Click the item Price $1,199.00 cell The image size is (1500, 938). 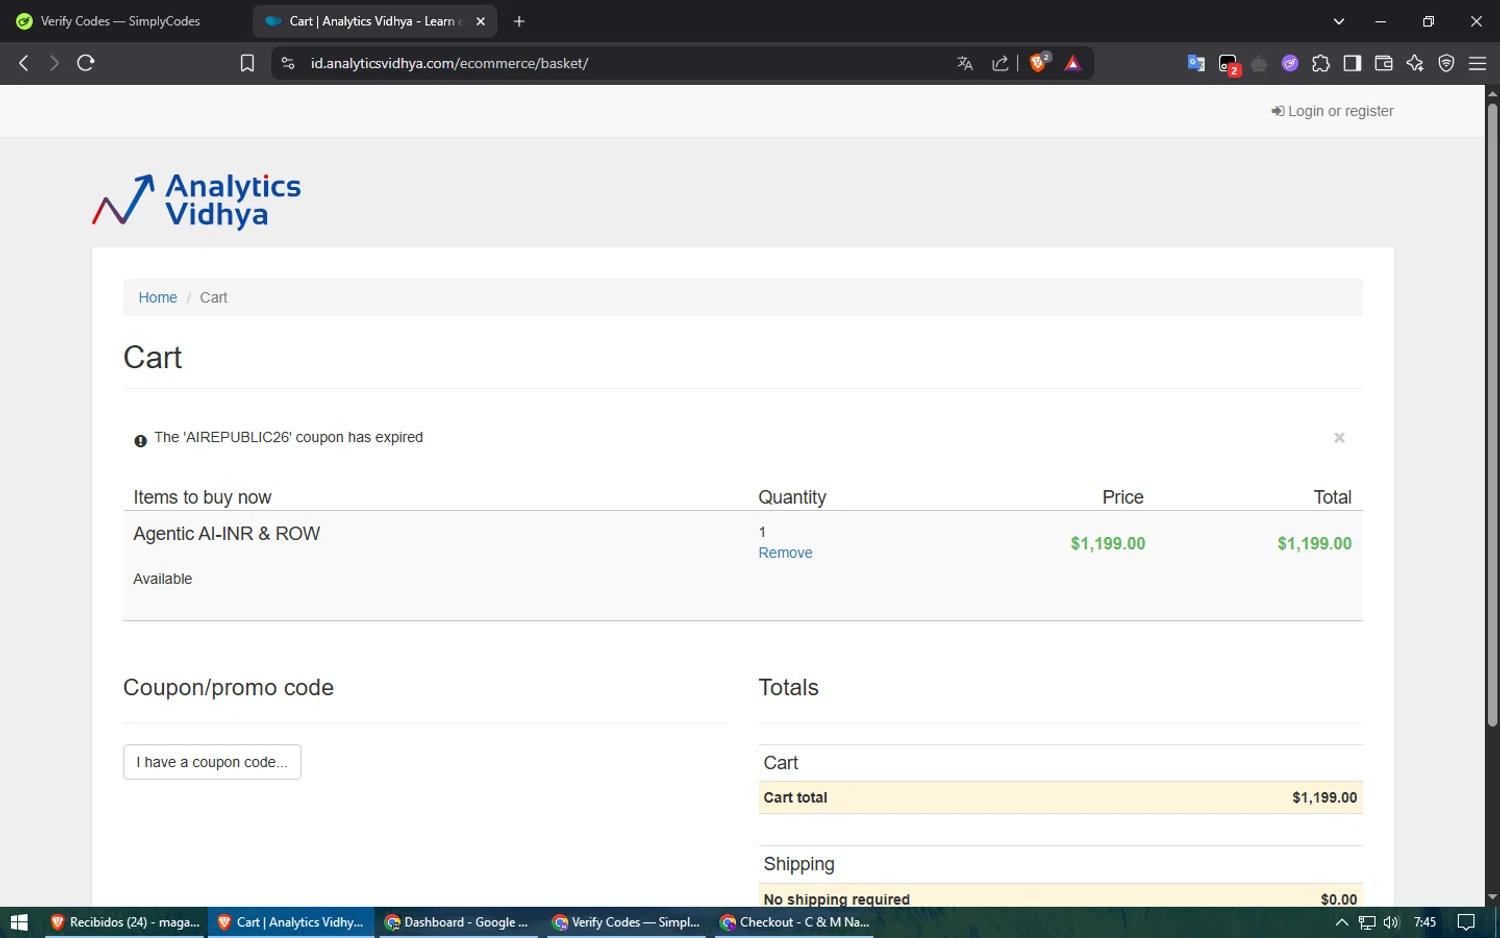[x=1108, y=544]
